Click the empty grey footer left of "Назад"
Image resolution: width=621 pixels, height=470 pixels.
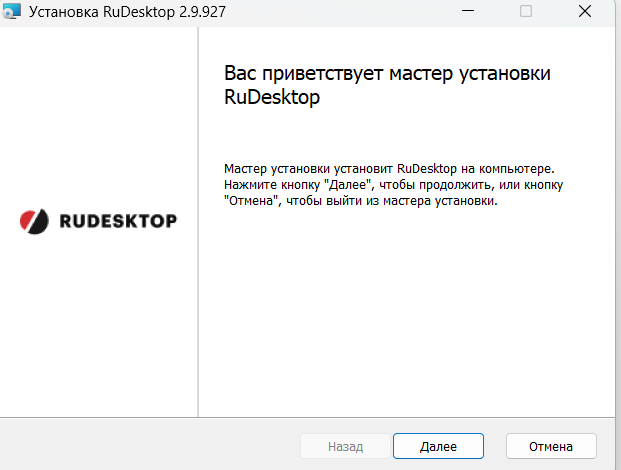tap(150, 446)
